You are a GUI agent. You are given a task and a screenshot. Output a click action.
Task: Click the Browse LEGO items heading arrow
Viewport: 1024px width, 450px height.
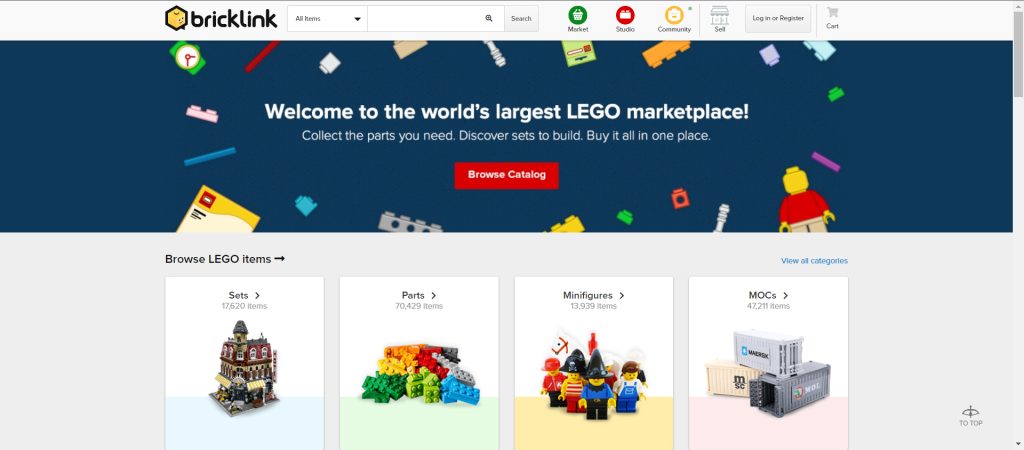click(280, 259)
